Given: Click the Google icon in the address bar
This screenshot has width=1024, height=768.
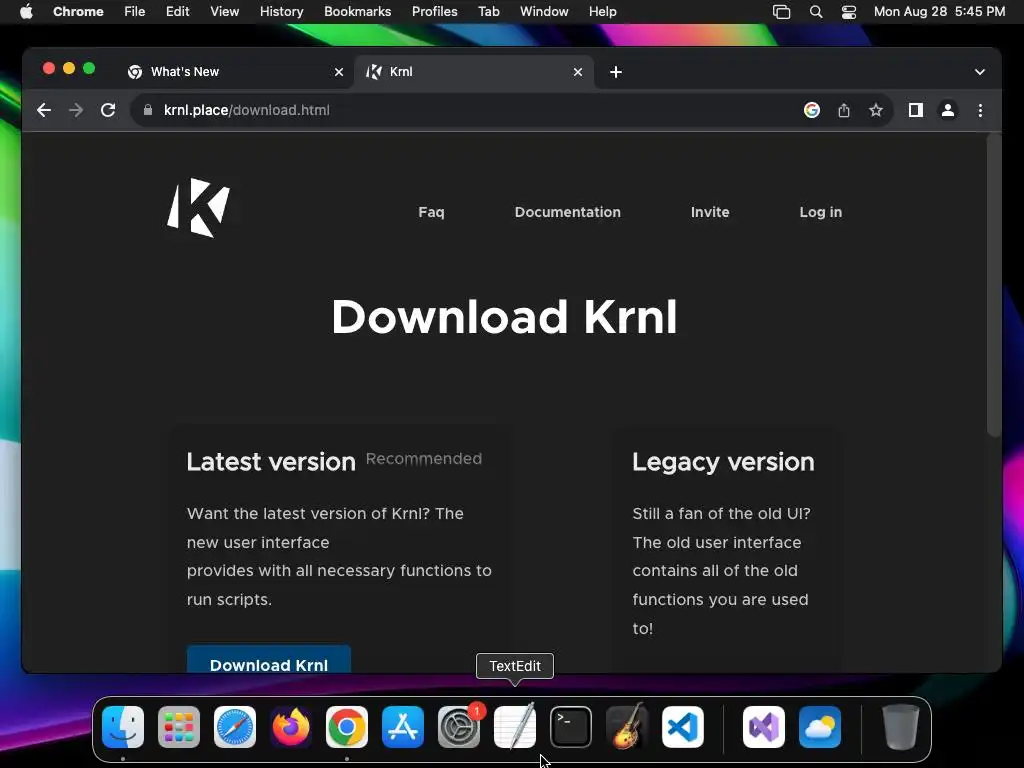Looking at the screenshot, I should pos(812,110).
